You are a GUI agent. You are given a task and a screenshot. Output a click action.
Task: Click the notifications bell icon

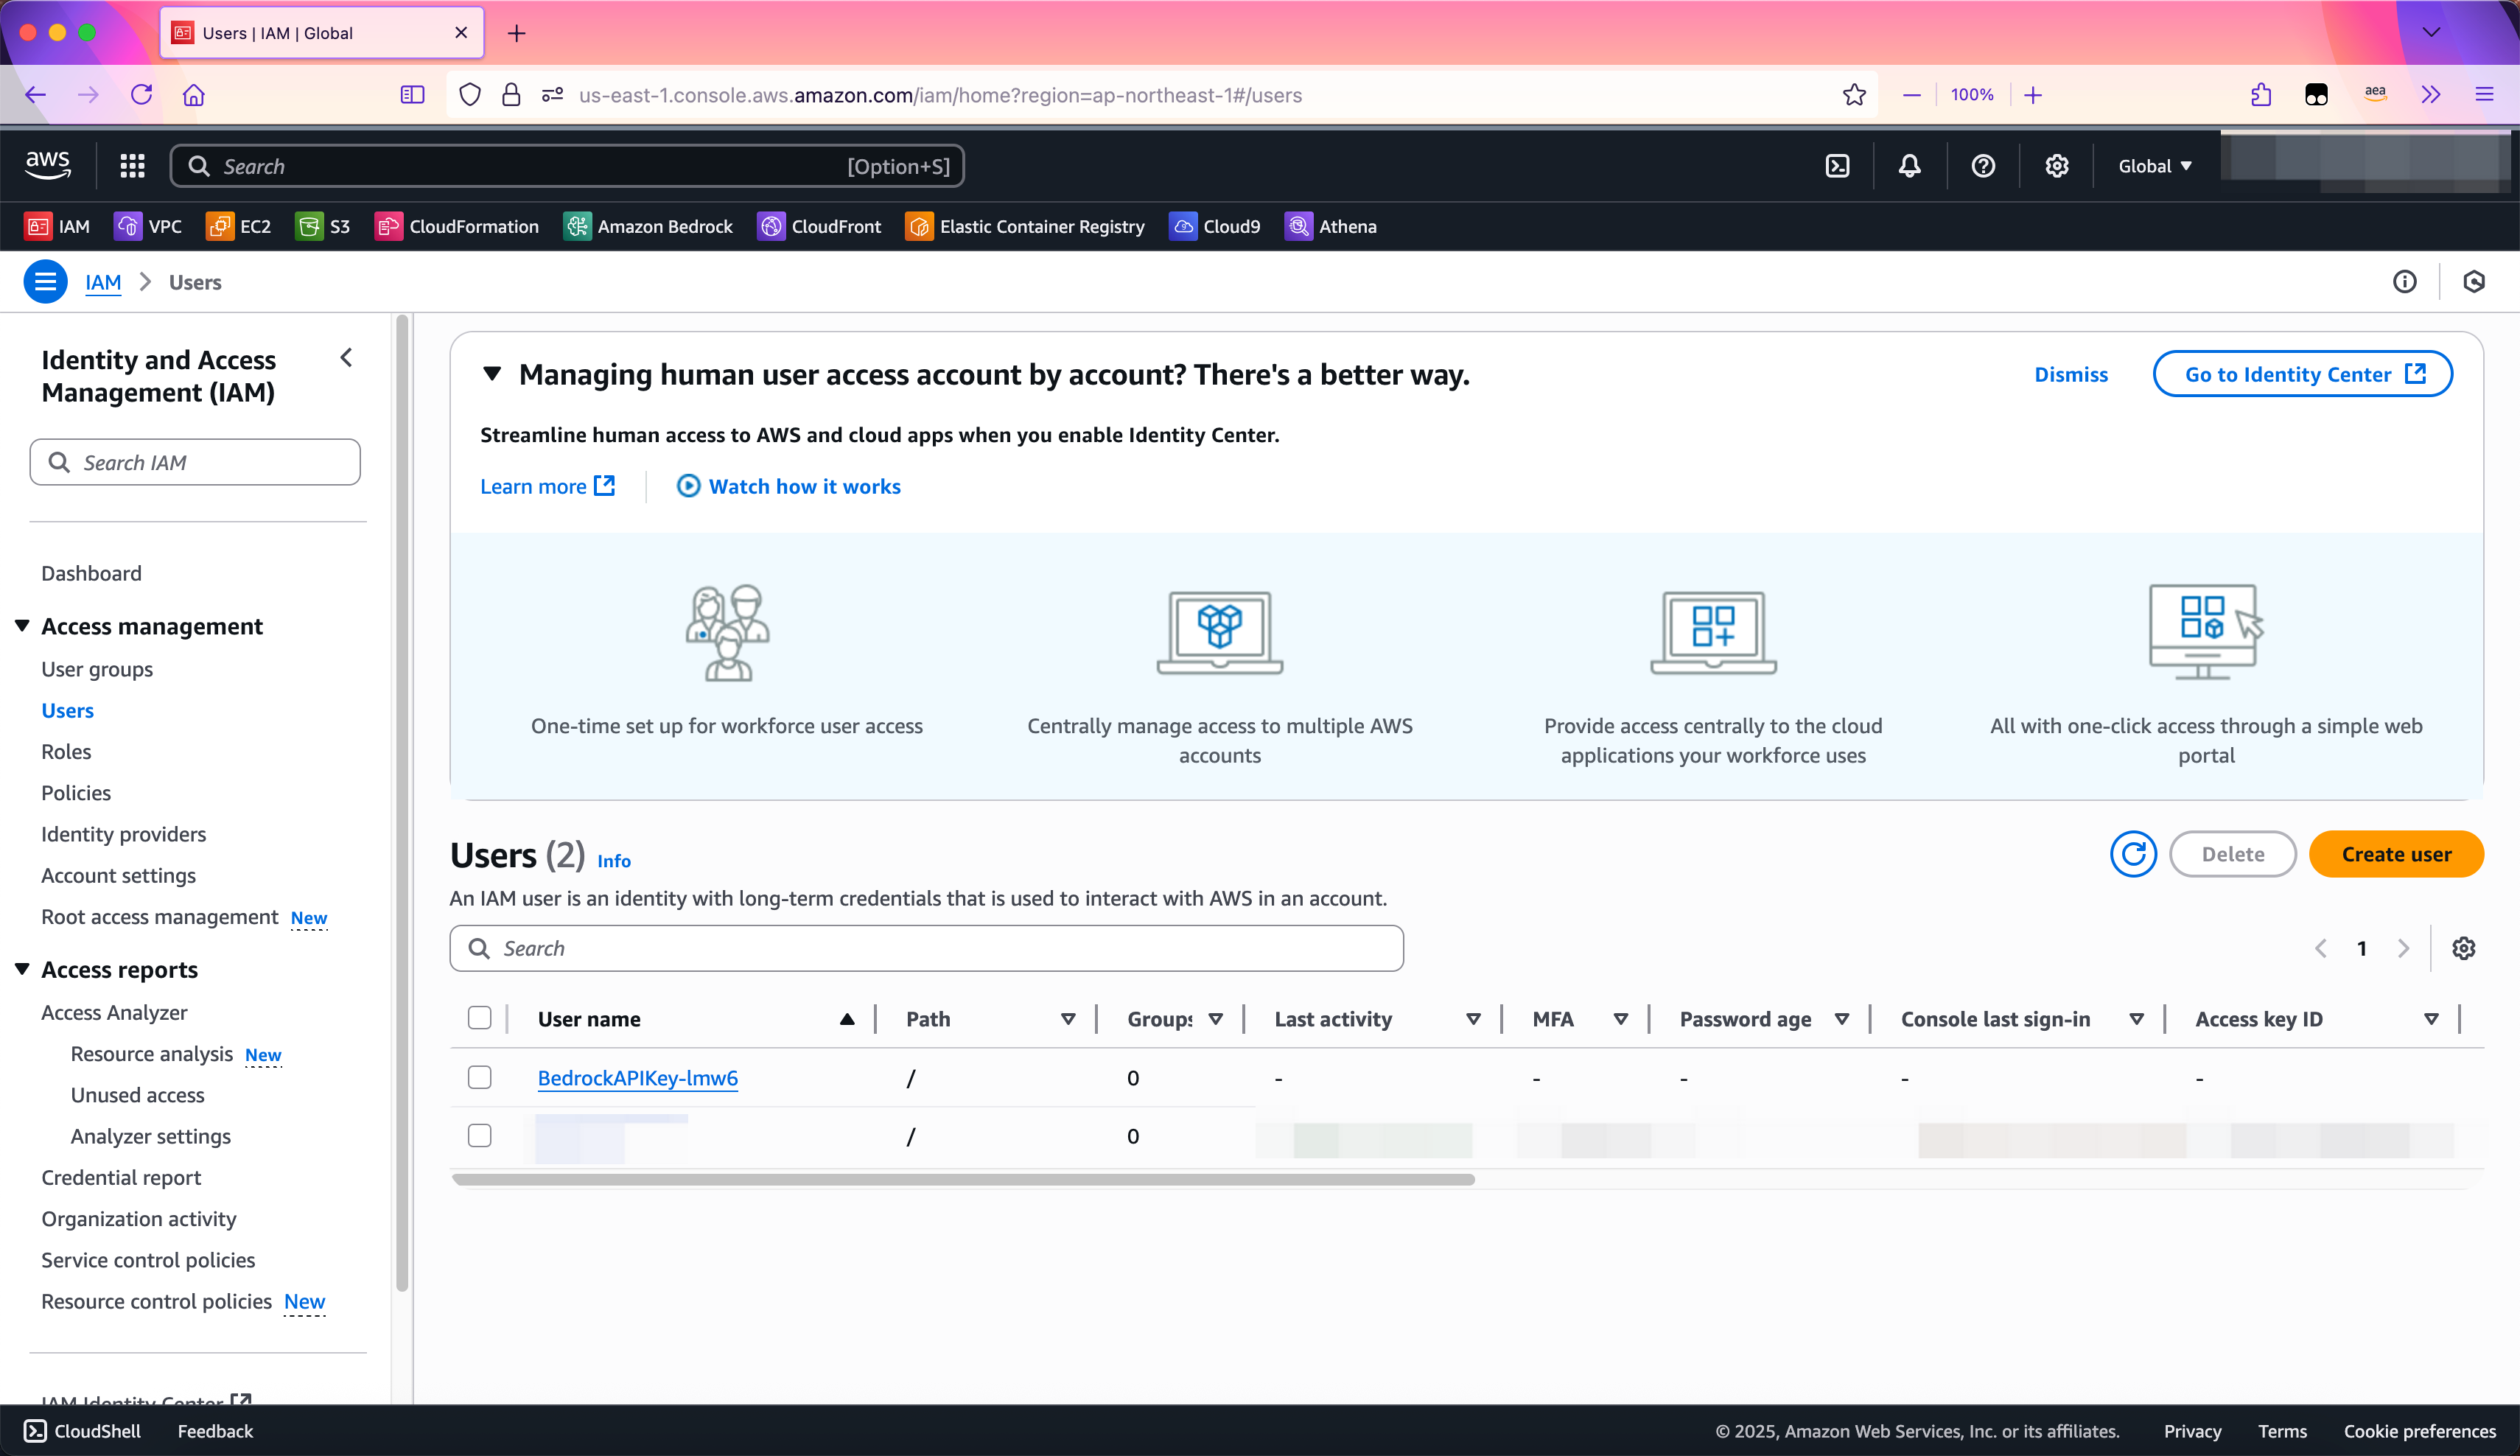click(x=1909, y=166)
